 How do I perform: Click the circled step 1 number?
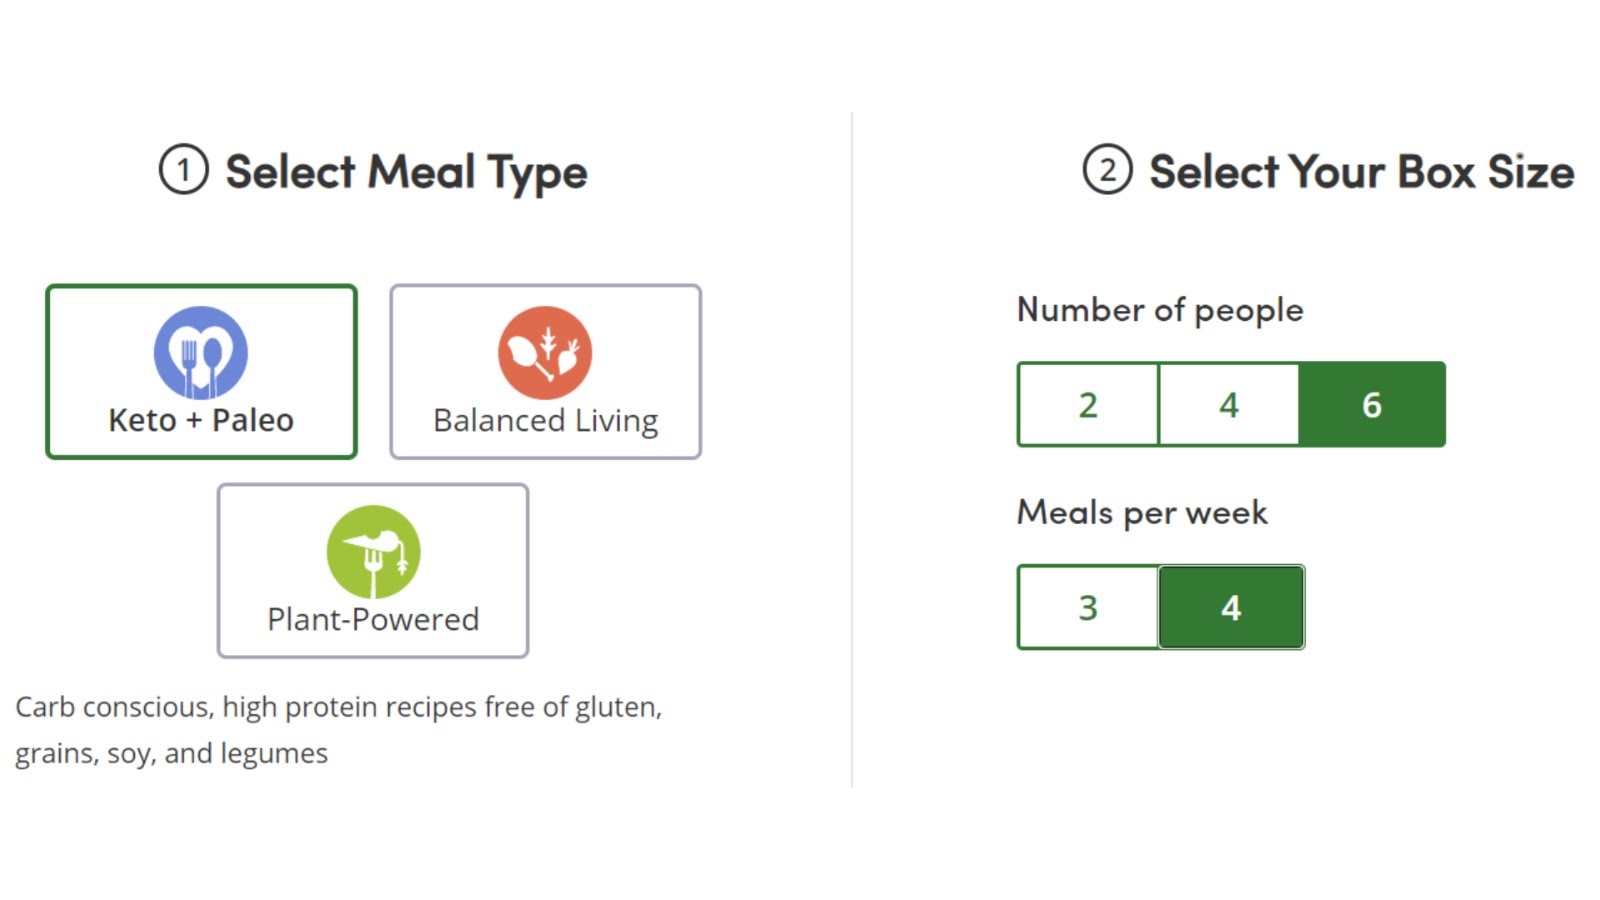183,170
